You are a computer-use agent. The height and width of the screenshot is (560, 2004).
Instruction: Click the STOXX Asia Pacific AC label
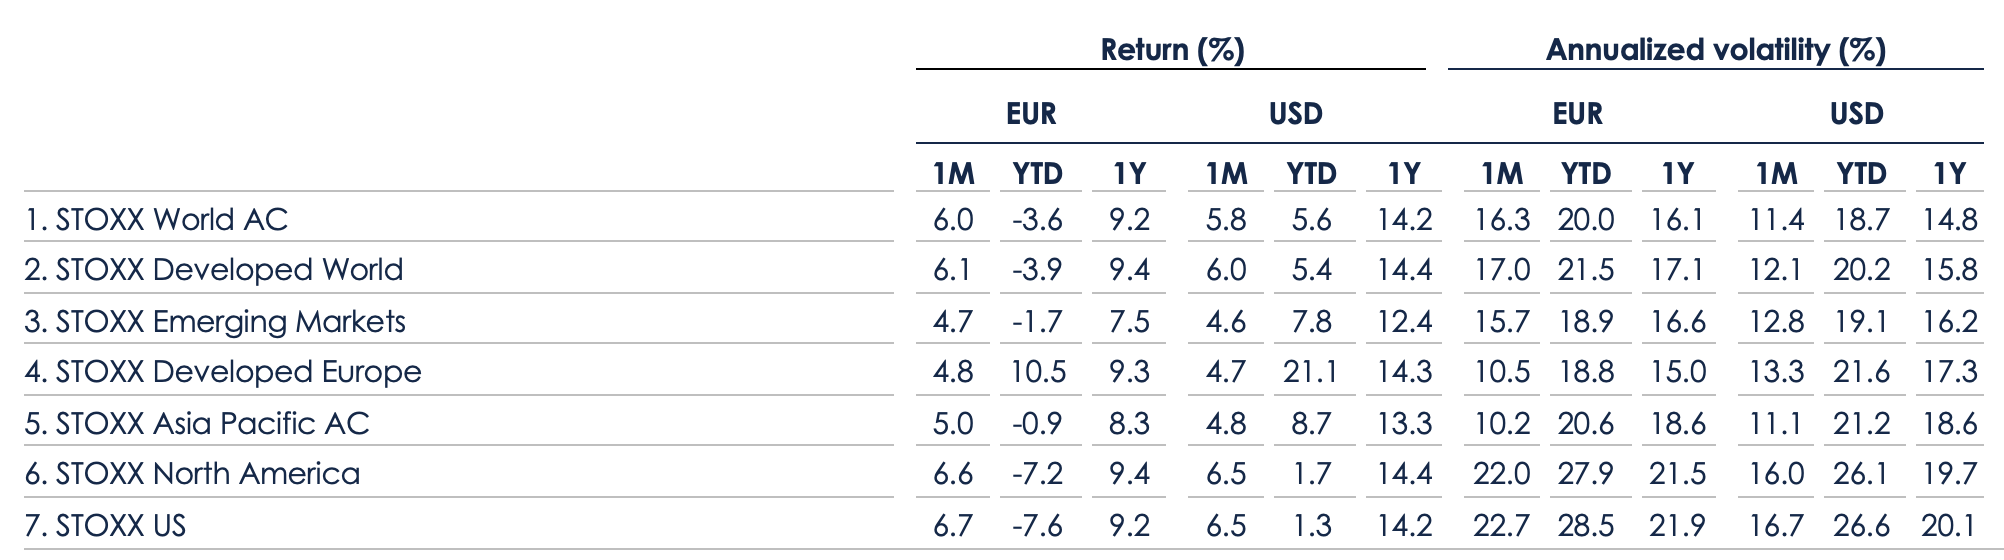click(197, 424)
